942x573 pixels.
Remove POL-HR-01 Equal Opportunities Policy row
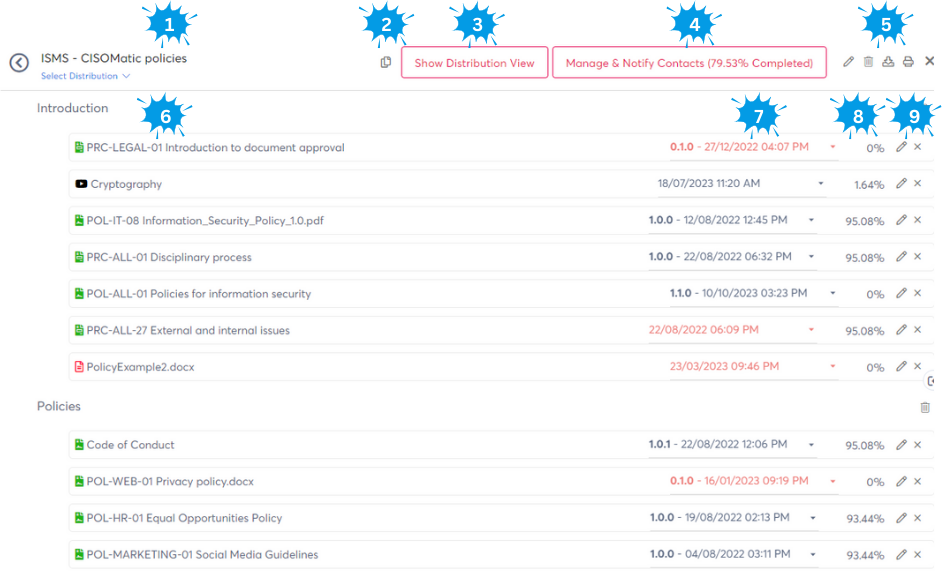pyautogui.click(x=917, y=518)
